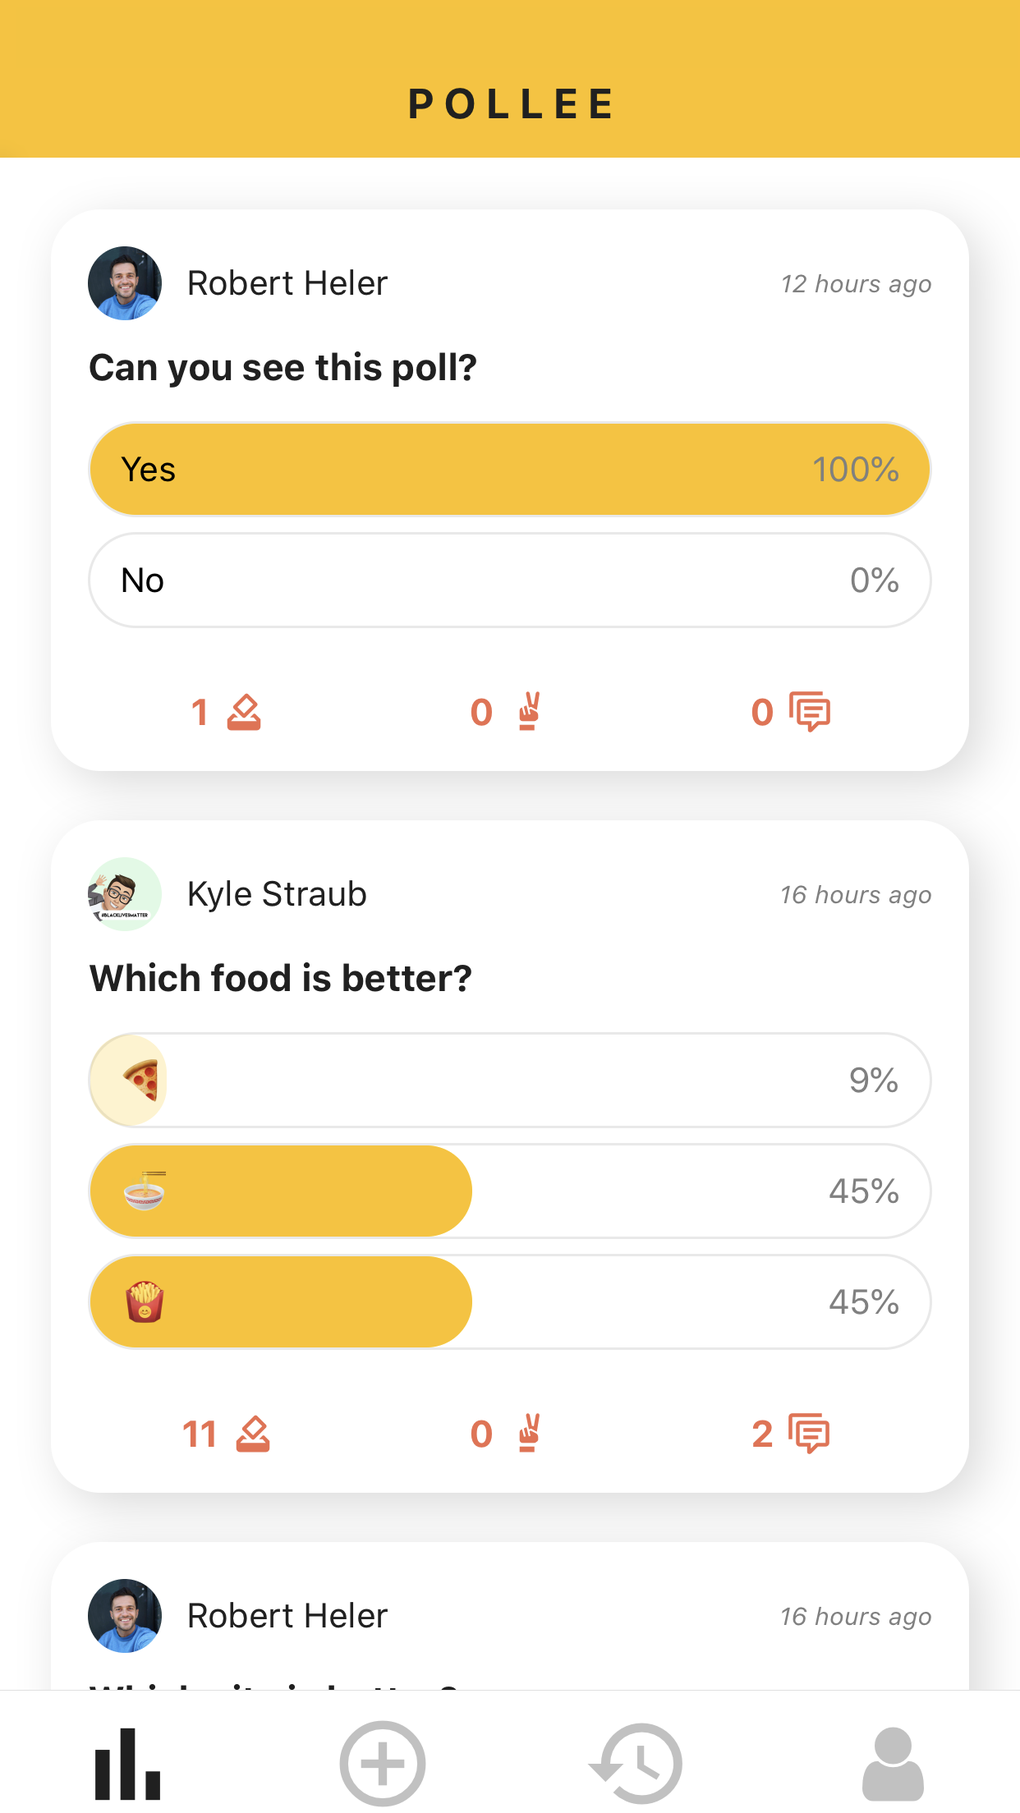Tap peace-hand reaction icon on Kyle's food poll
Viewport: 1020px width, 1813px height.
coord(529,1434)
